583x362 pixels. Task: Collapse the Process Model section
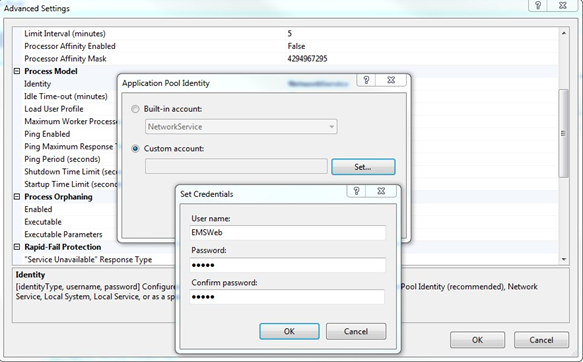pos(17,71)
